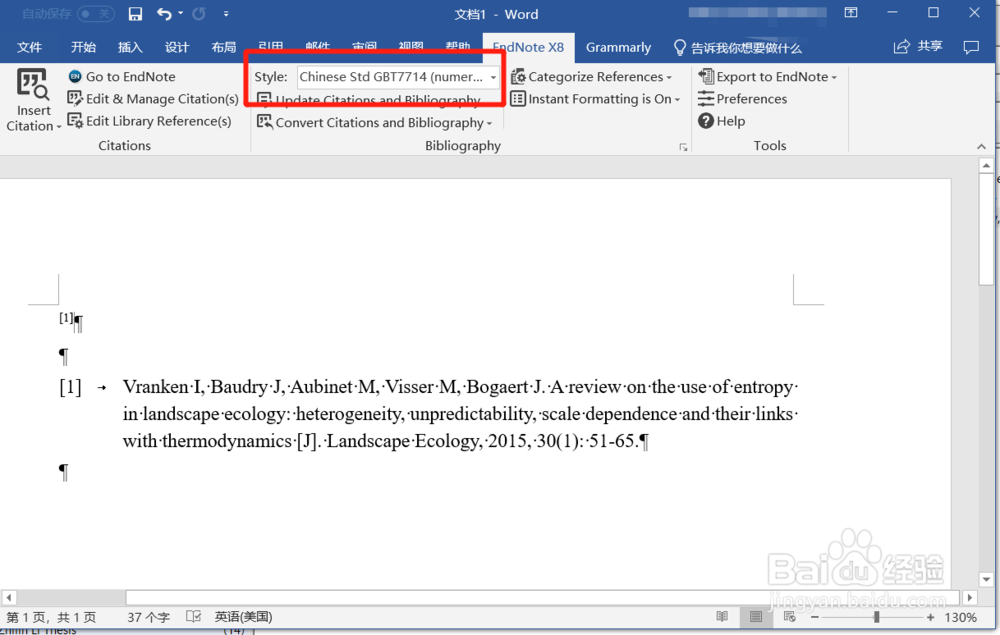Click Go to EndNote
This screenshot has width=1000, height=635.
tap(122, 77)
